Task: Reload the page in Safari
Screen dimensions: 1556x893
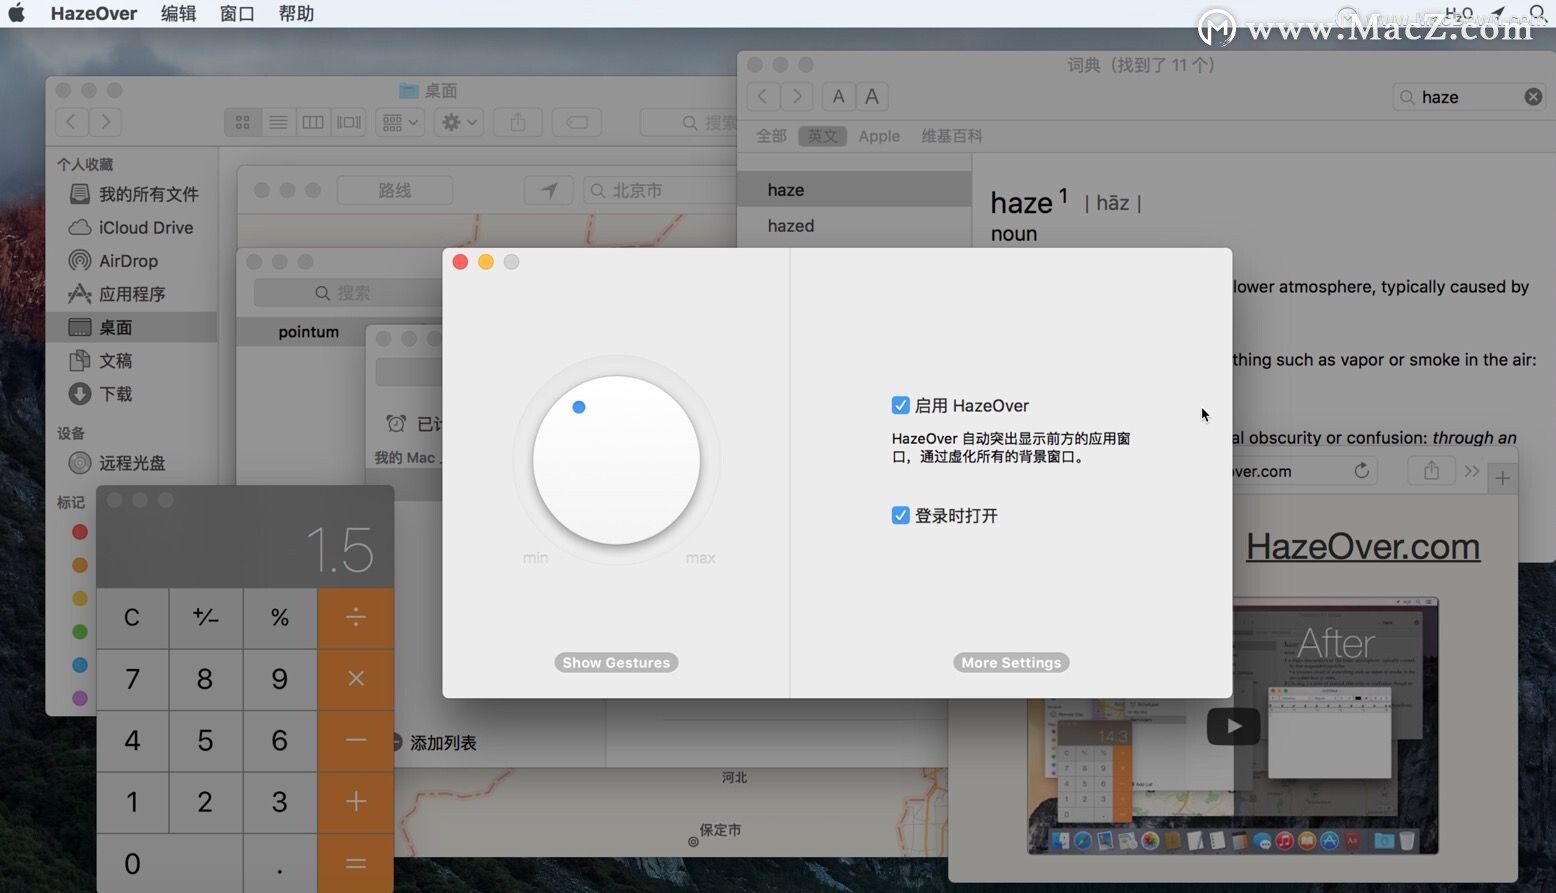Action: point(1361,471)
